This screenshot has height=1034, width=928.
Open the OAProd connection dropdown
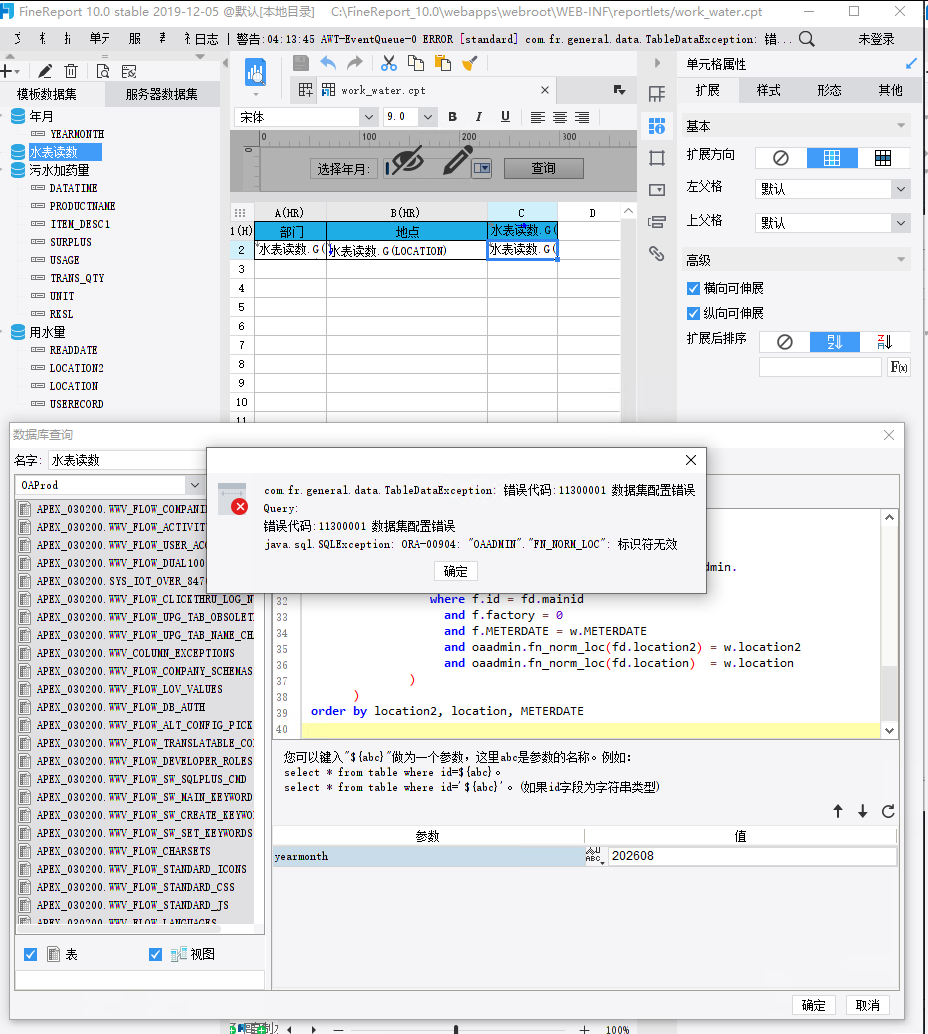[x=195, y=485]
